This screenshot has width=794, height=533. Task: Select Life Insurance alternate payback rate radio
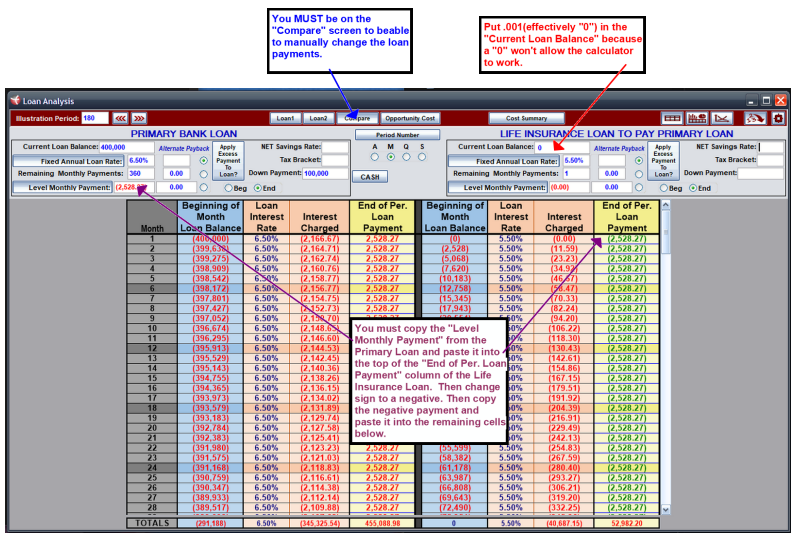639,160
